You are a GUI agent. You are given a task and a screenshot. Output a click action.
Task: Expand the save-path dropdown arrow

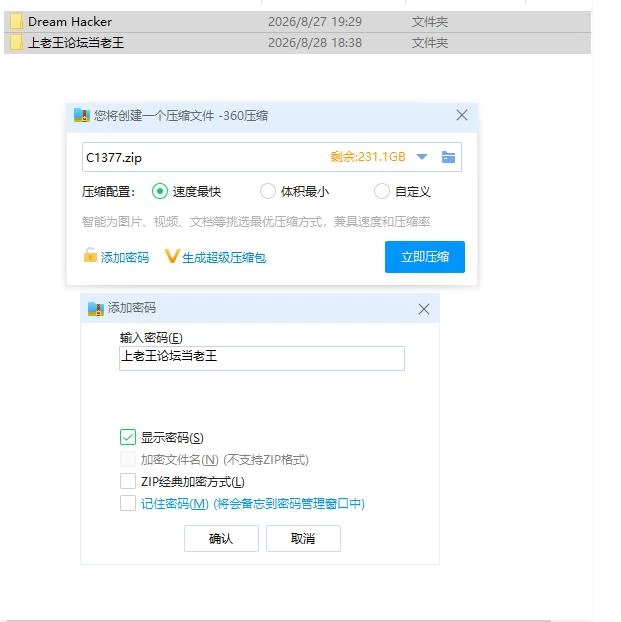pos(422,157)
